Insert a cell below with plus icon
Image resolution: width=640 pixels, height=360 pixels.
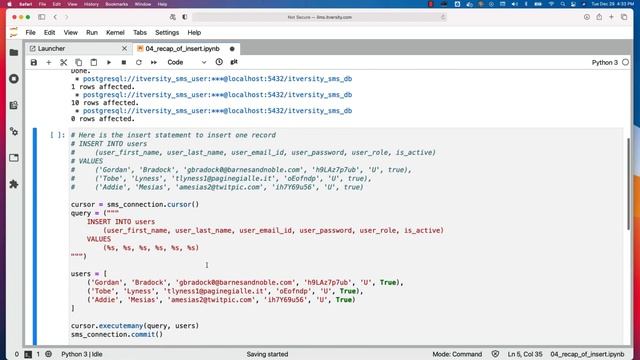(49, 62)
